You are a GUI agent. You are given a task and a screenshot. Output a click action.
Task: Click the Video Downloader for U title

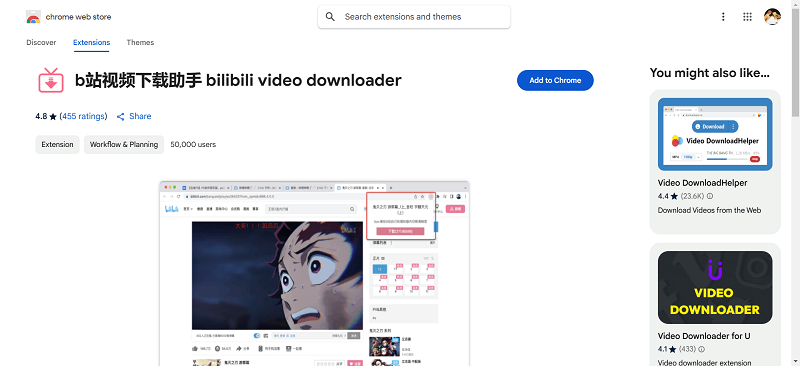[x=704, y=336]
